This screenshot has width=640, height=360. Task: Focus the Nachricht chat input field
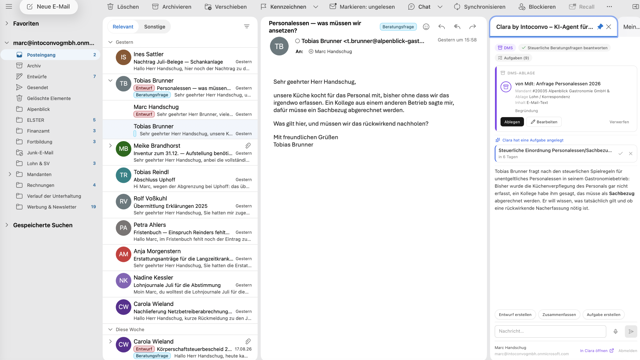point(551,331)
